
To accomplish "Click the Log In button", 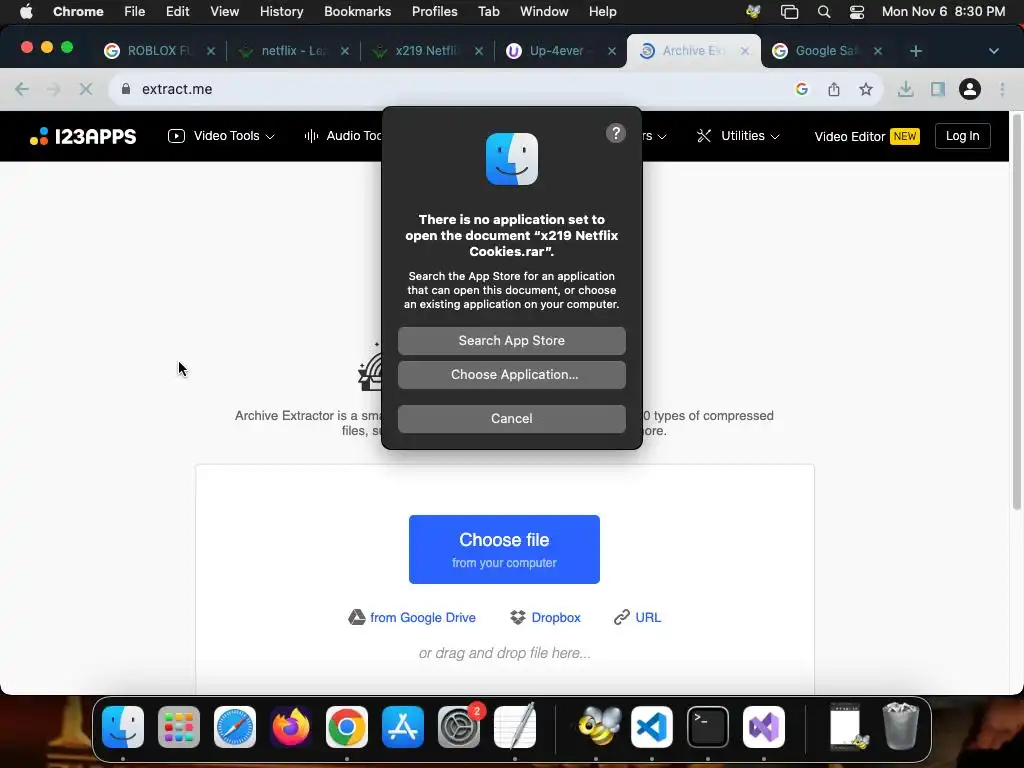I will click(963, 136).
